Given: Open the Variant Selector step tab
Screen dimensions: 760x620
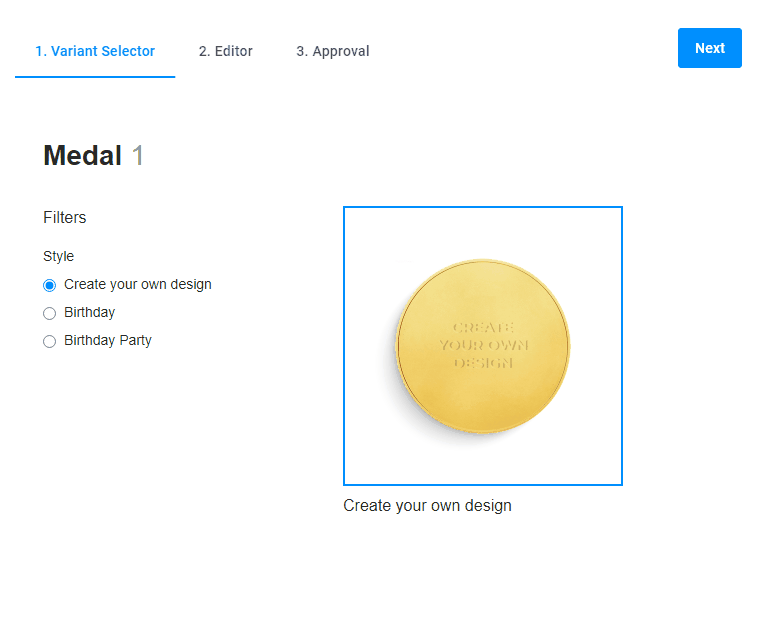Looking at the screenshot, I should point(95,51).
